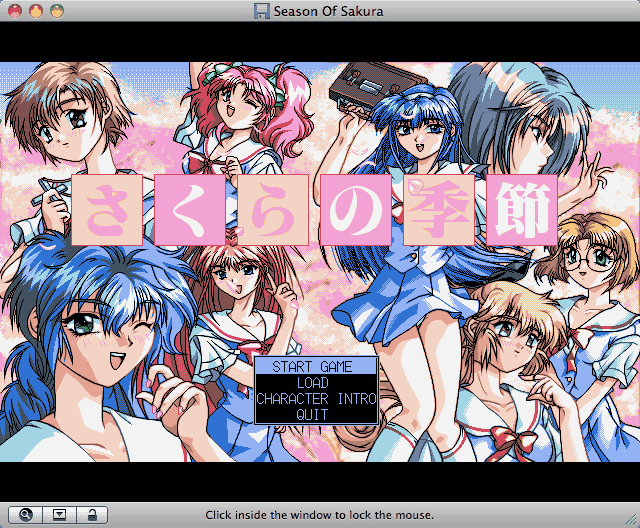Click the magnifier zoom icon in bottom toolbar
Screen dimensions: 640x528
click(25, 515)
